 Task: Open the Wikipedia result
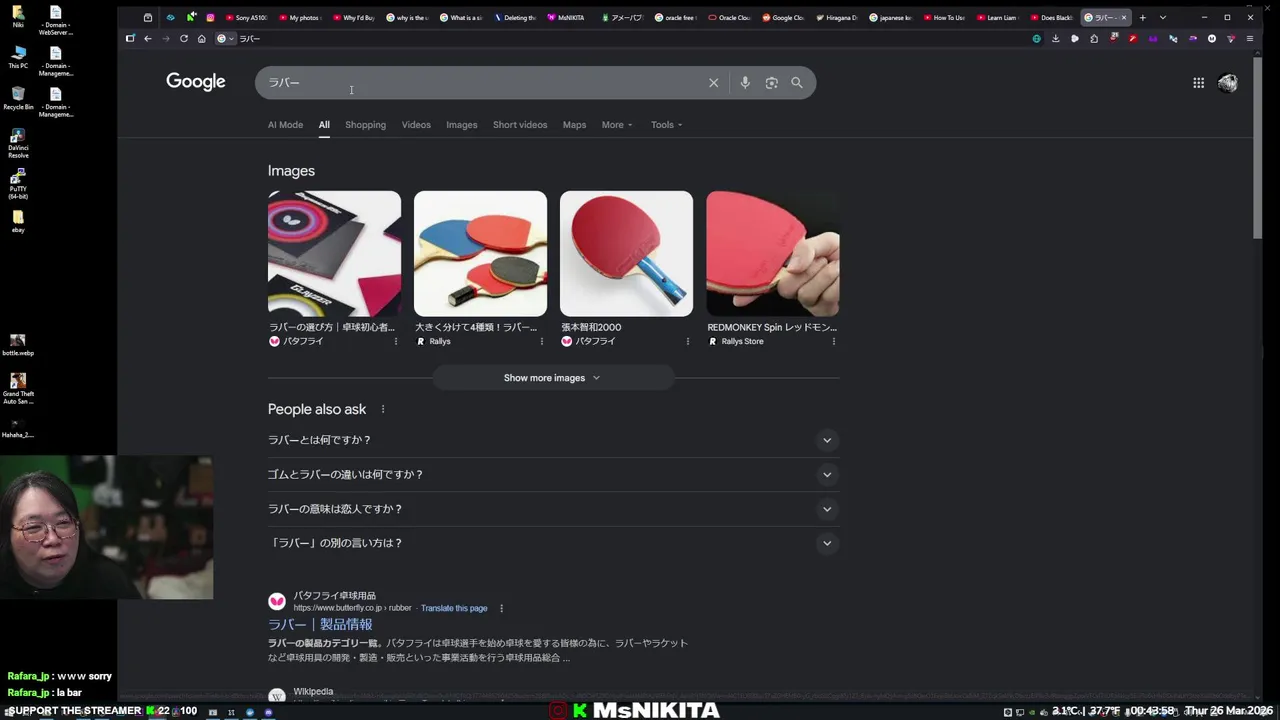[313, 692]
